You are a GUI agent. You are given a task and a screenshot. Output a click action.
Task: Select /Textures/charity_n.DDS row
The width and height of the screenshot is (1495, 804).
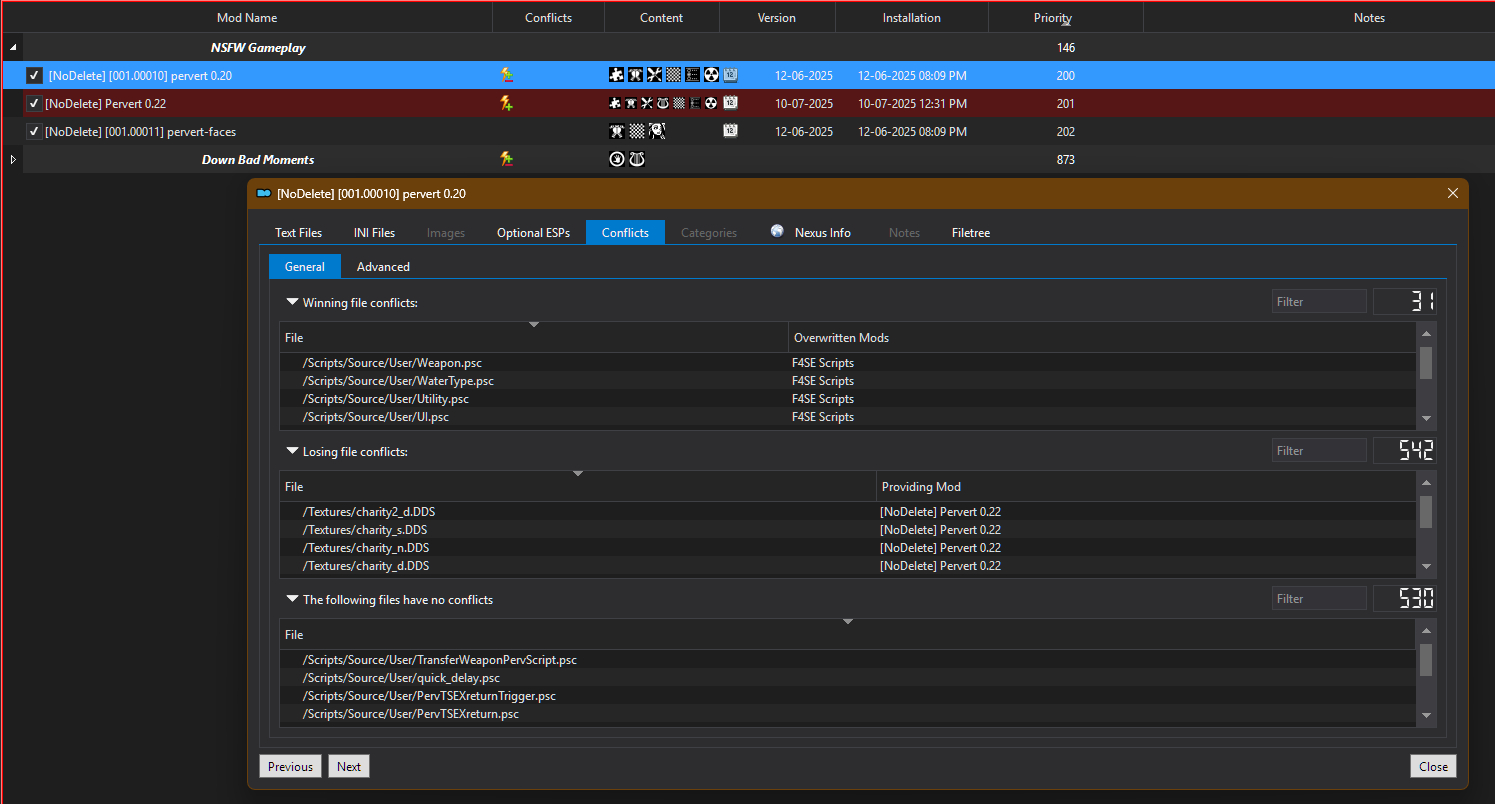coord(848,548)
